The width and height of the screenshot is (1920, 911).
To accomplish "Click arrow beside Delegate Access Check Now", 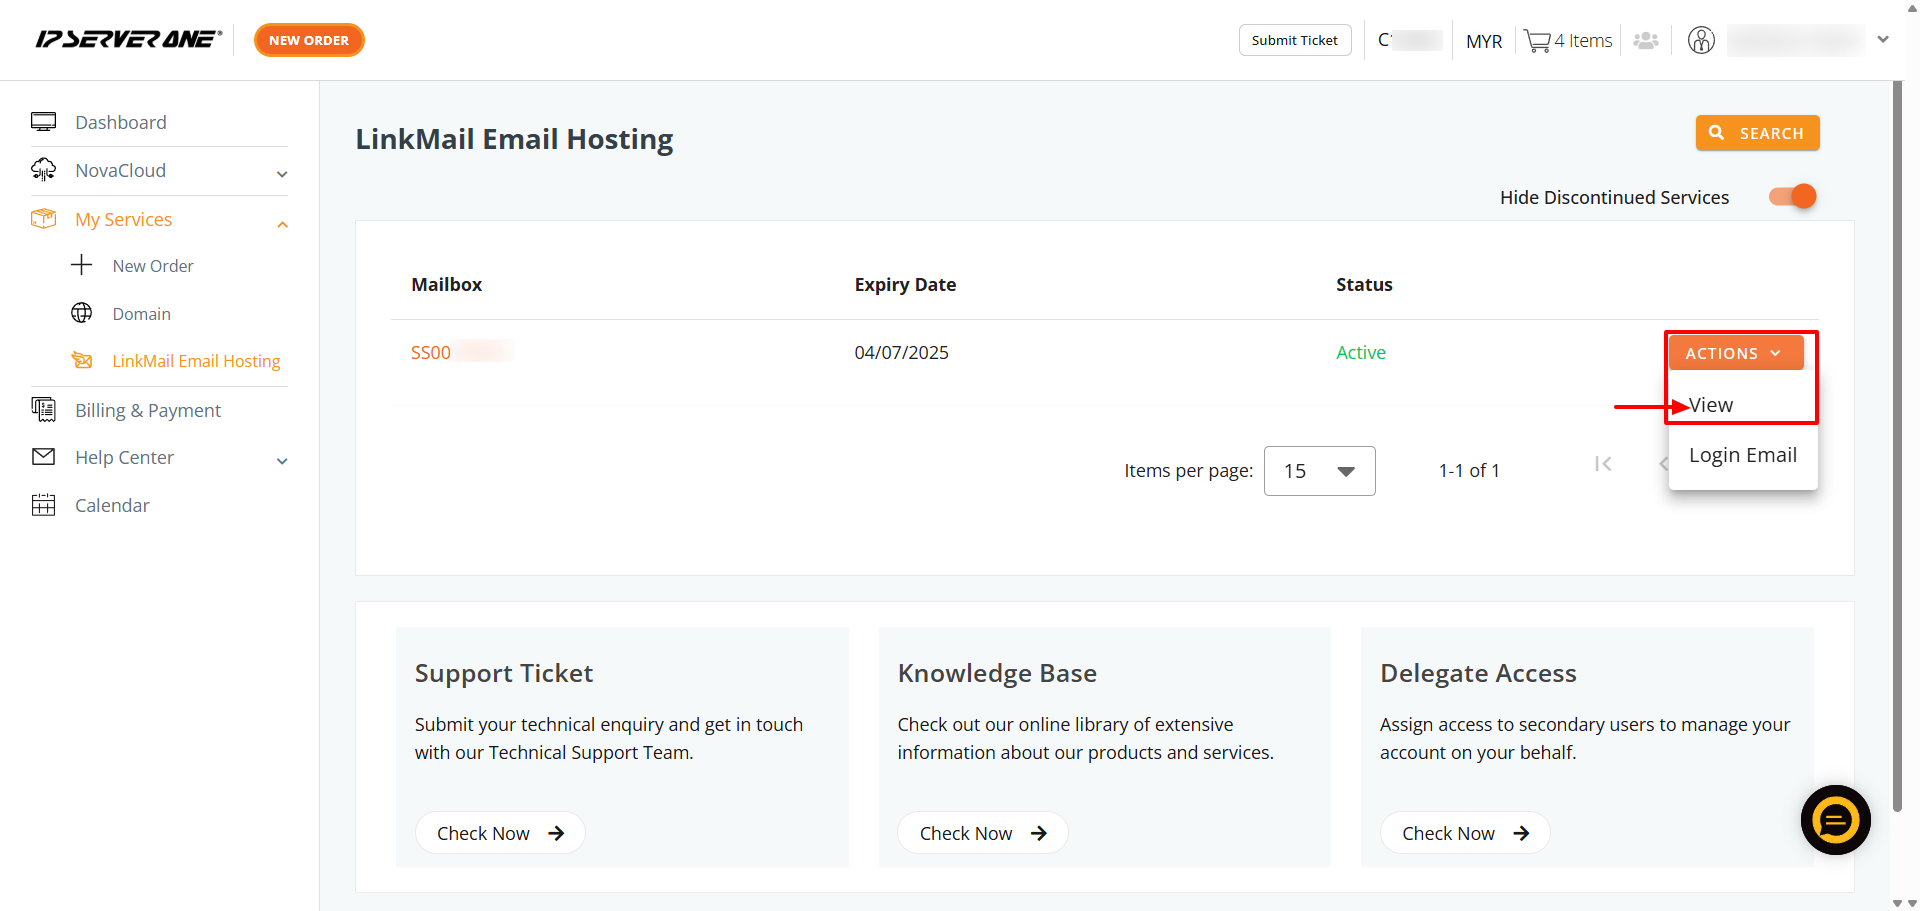I will click(x=1521, y=833).
